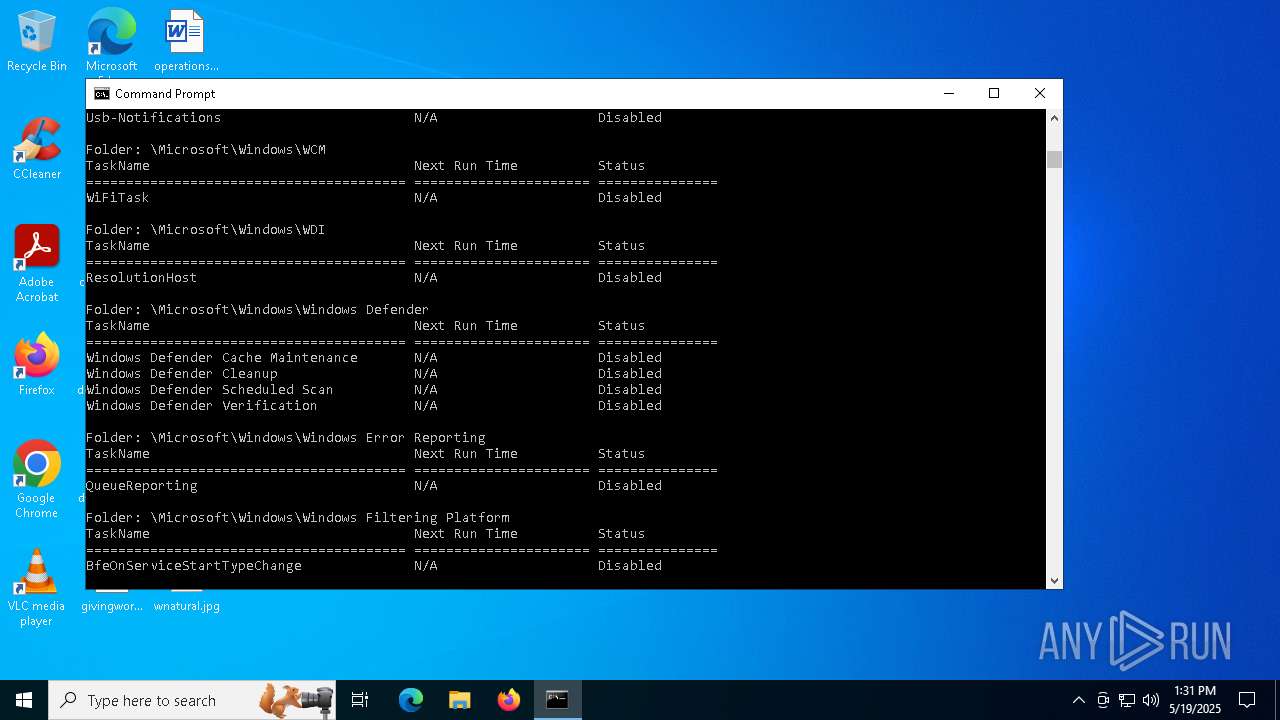The image size is (1280, 720).
Task: Open Firefox from the taskbar
Action: point(508,700)
